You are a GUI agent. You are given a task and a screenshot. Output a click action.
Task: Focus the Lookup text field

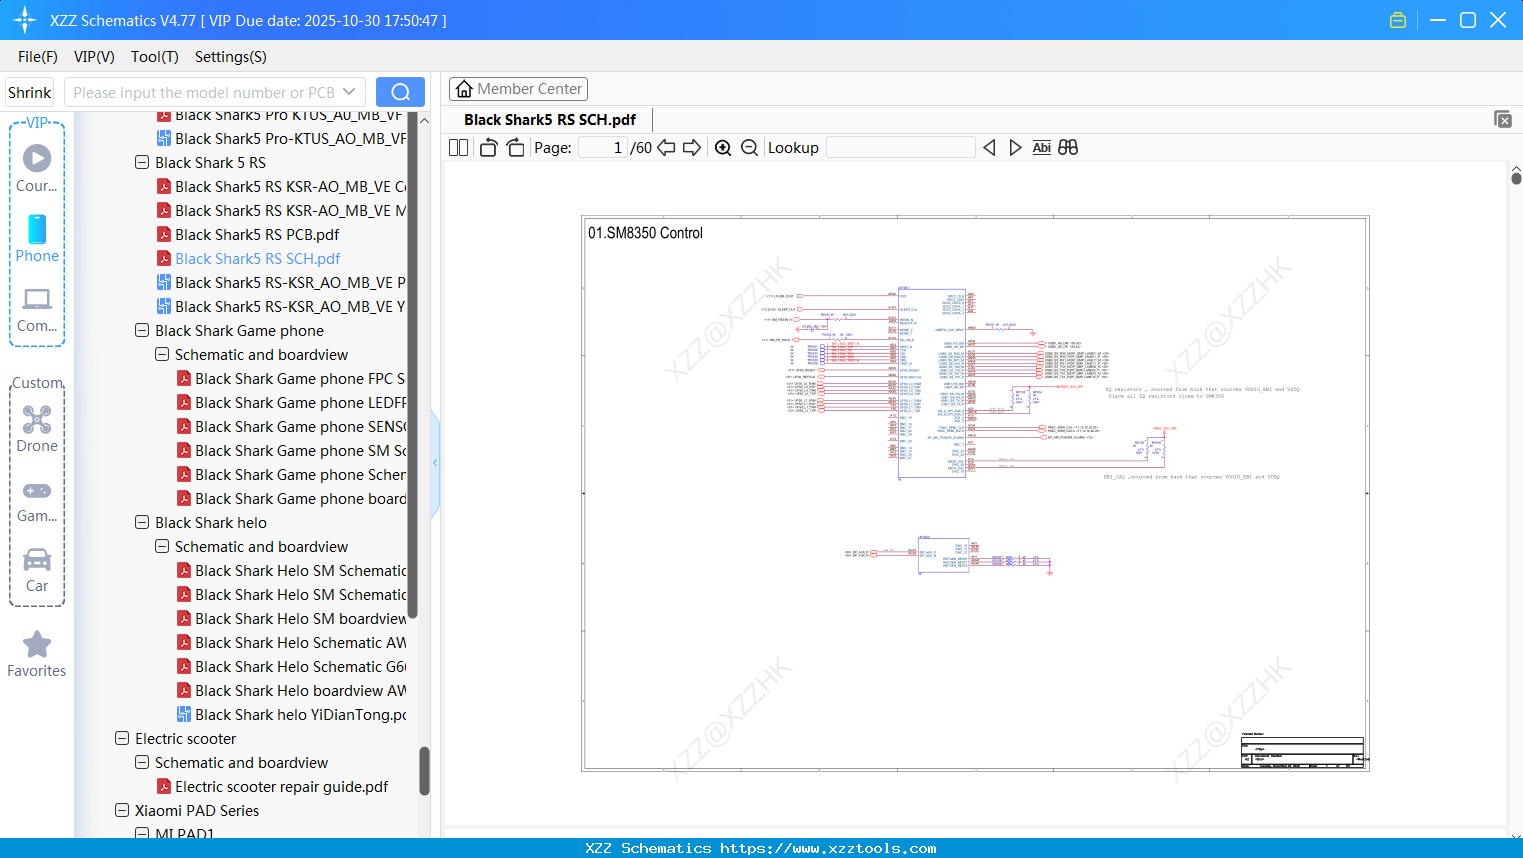901,148
